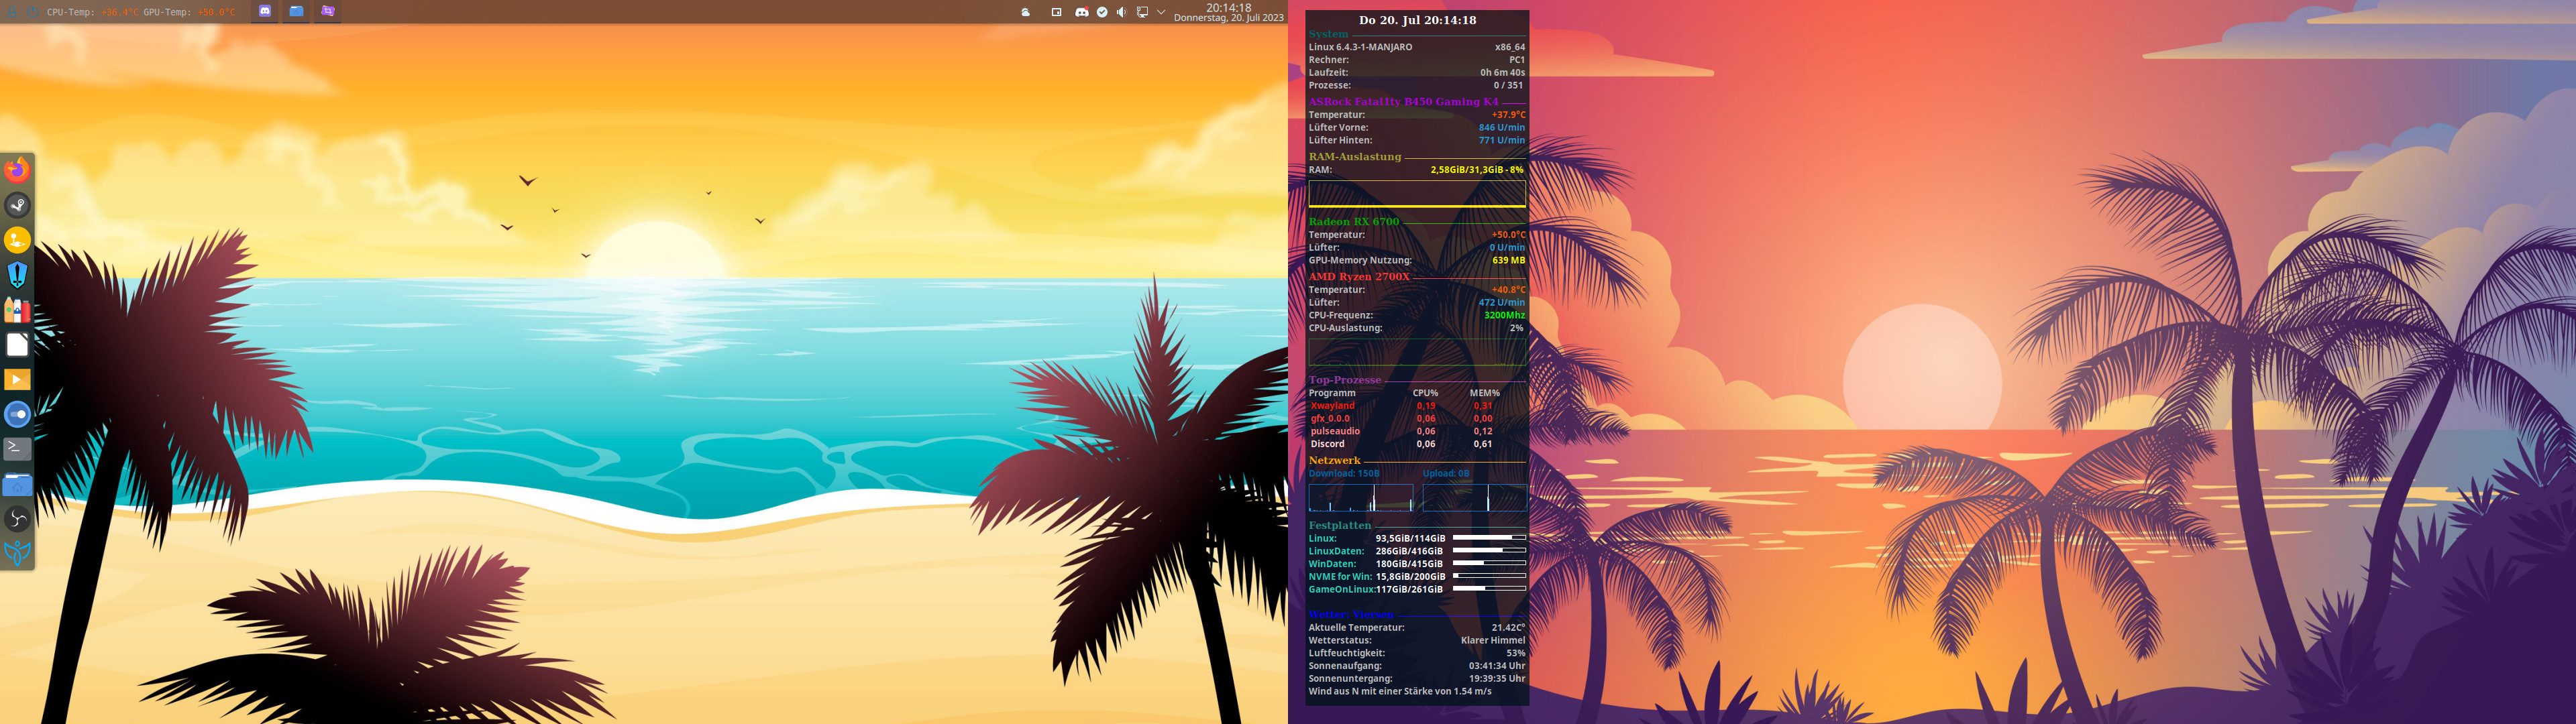The width and height of the screenshot is (2576, 724).
Task: Switch to the Discord taskbar window
Action: [265, 11]
